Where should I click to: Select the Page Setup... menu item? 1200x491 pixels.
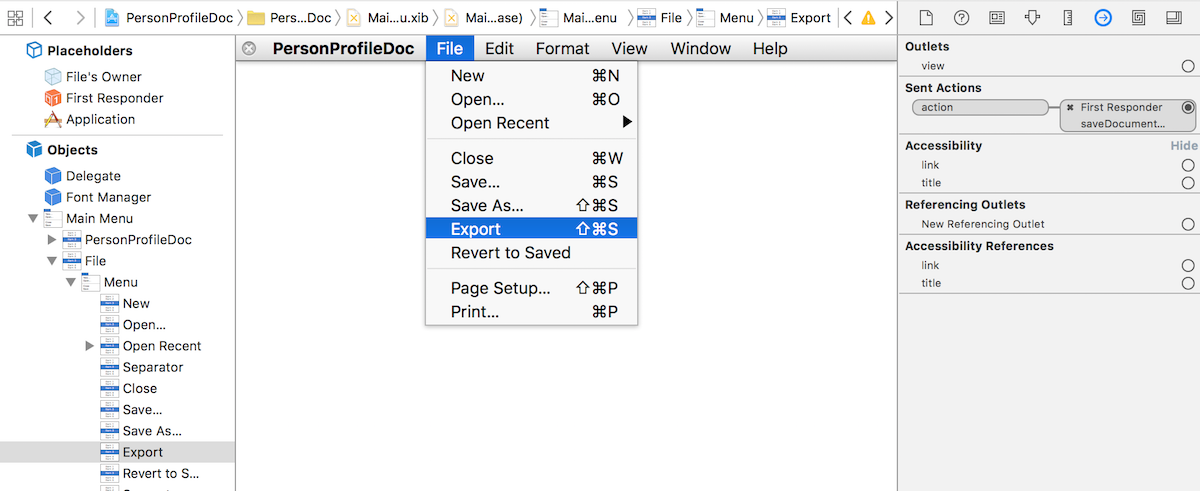(x=531, y=288)
